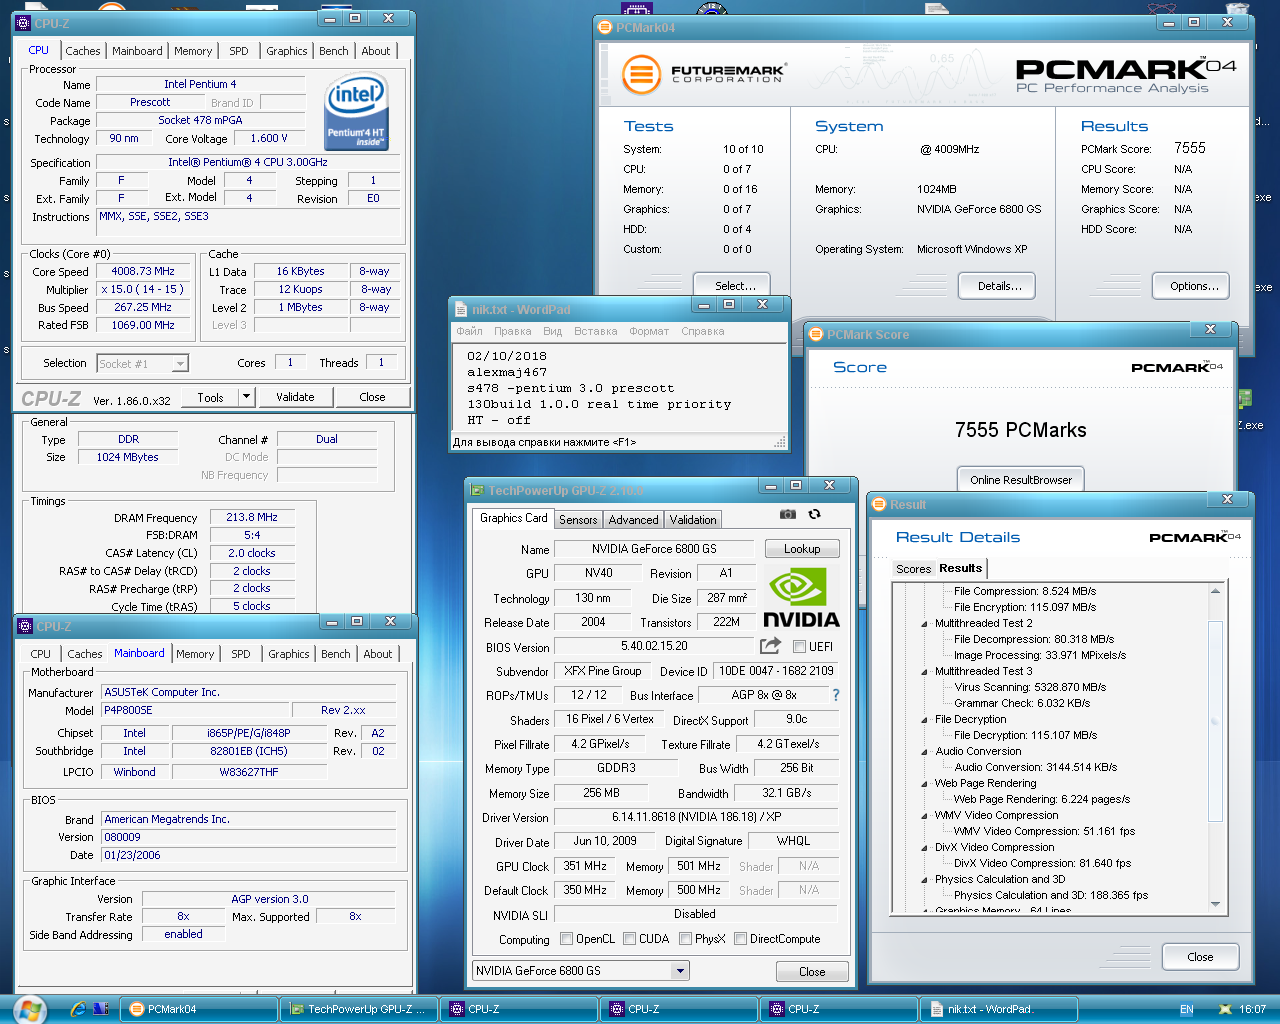Click the top CPU-Z title bar icon
This screenshot has width=1280, height=1024.
click(x=24, y=23)
